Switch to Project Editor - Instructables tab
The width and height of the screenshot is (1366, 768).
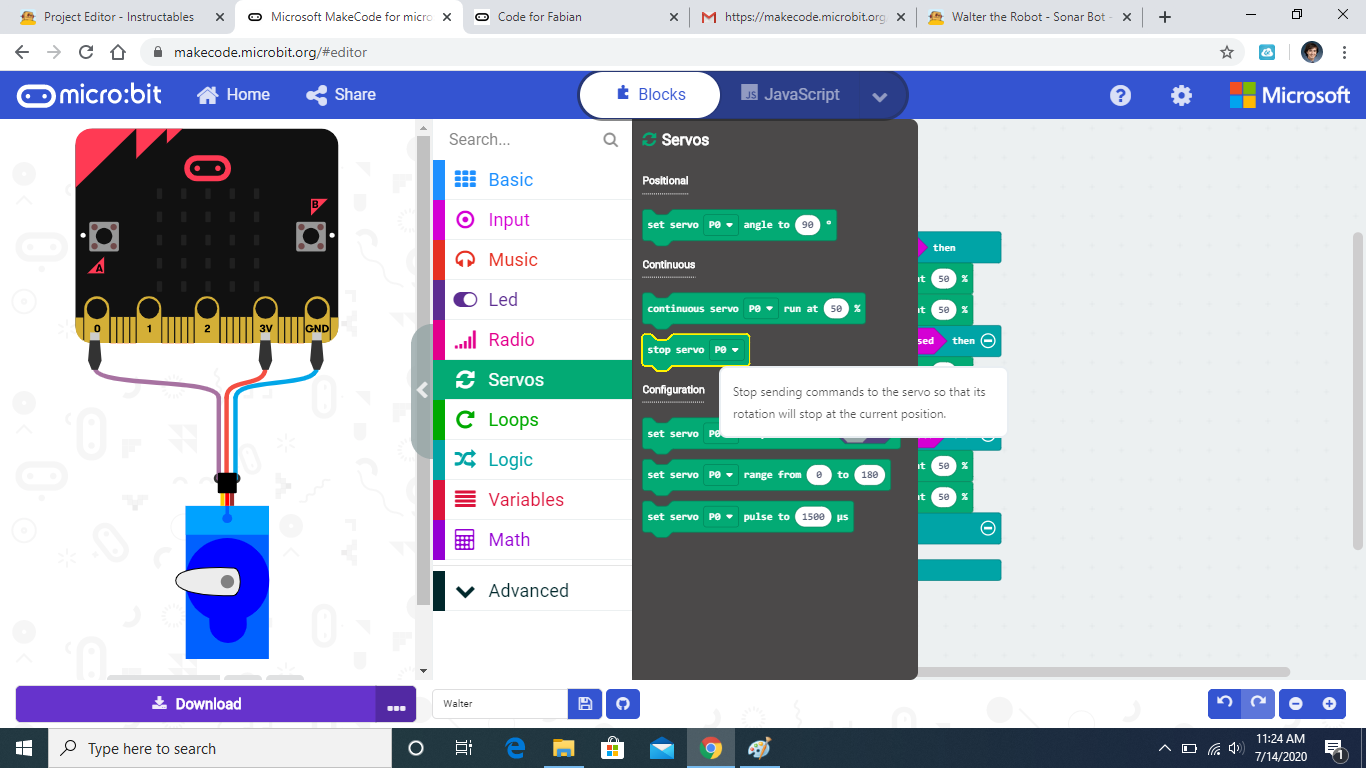coord(120,17)
